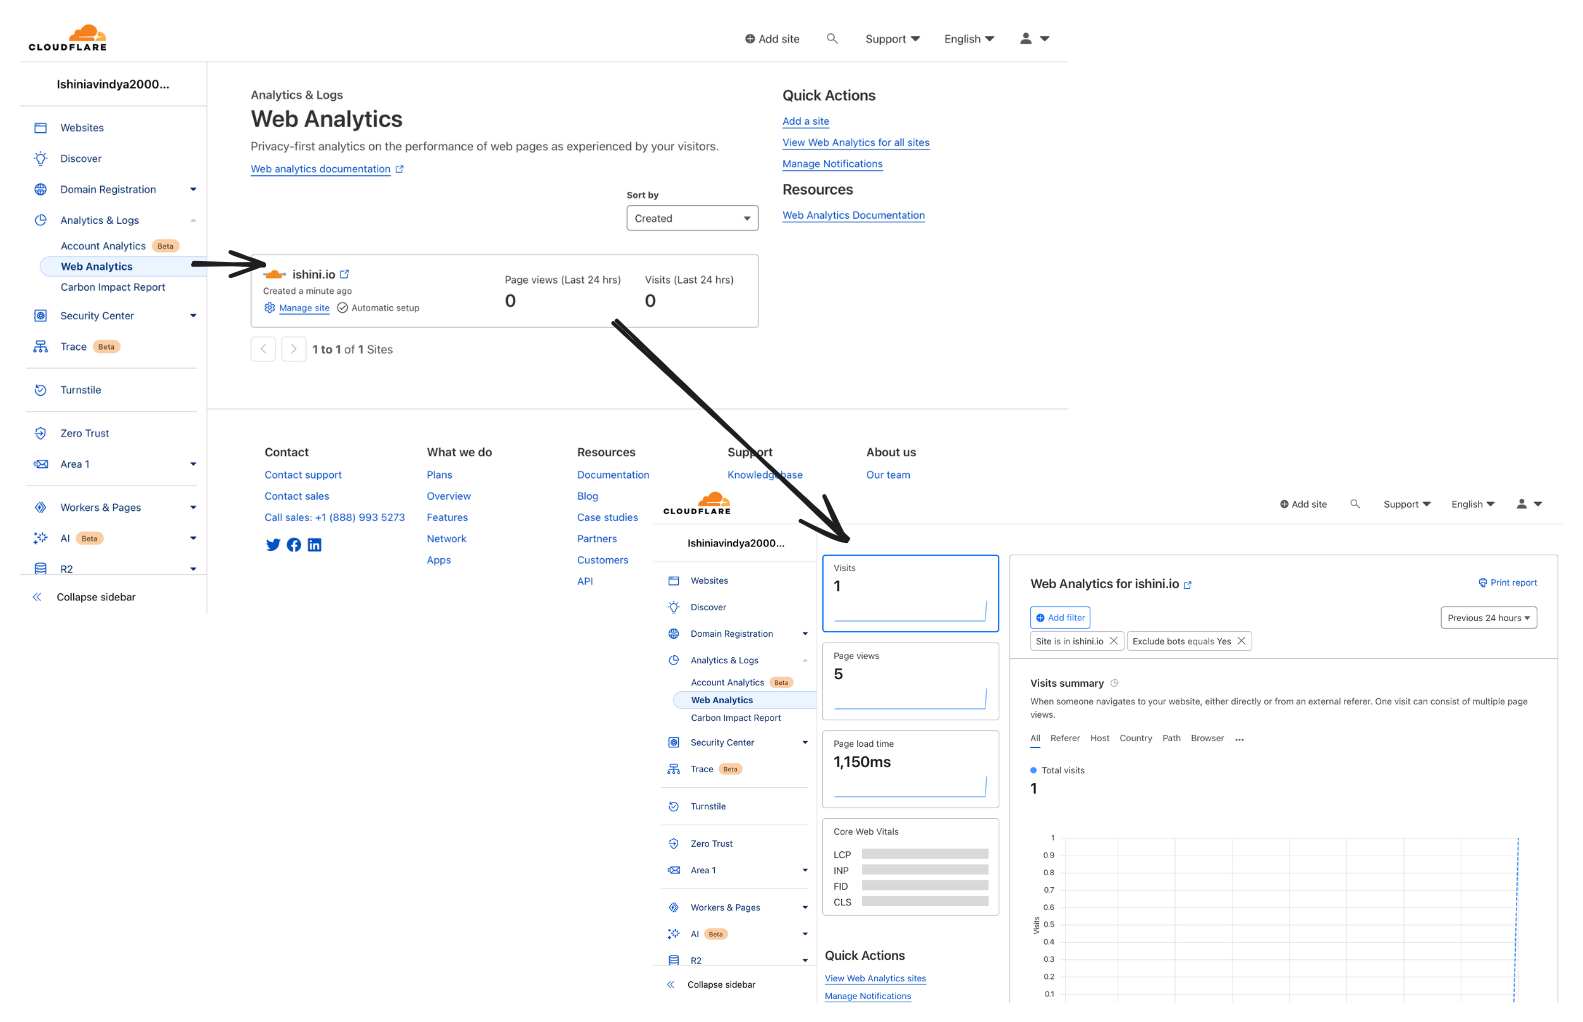
Task: Open View Web Analytics for all sites link
Action: (x=856, y=143)
